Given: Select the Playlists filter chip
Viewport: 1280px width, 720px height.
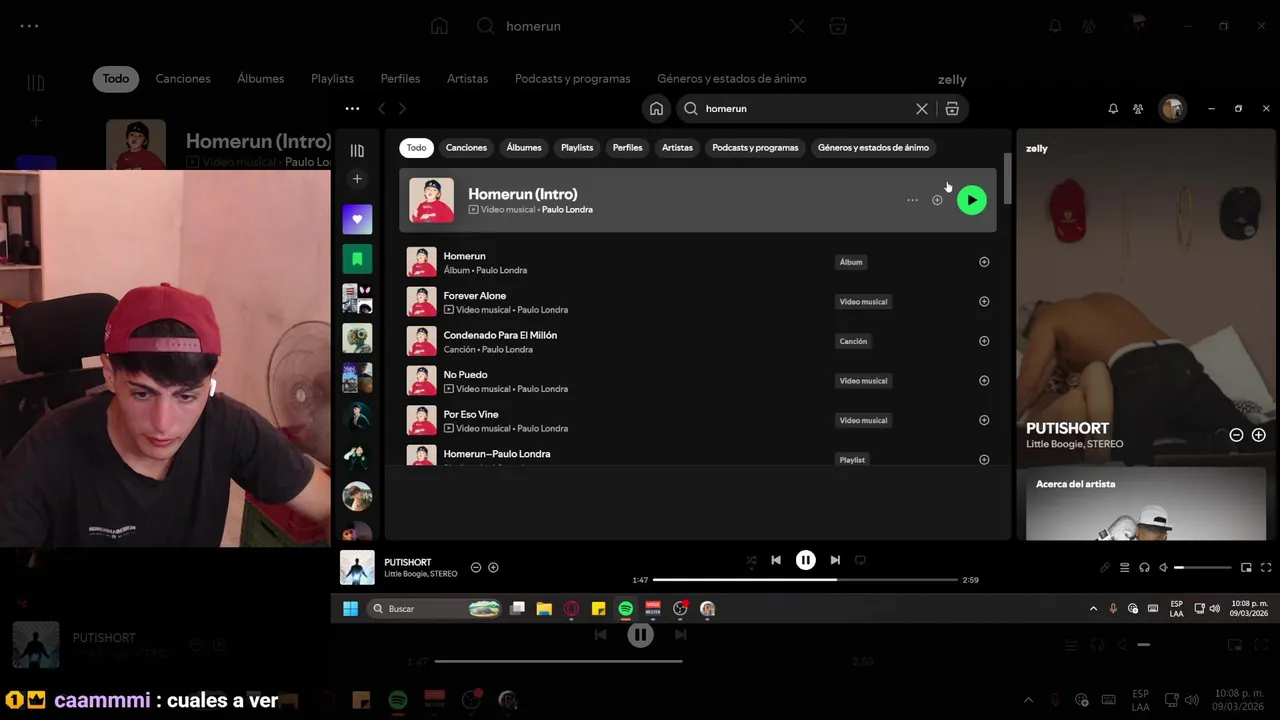Looking at the screenshot, I should pos(577,148).
